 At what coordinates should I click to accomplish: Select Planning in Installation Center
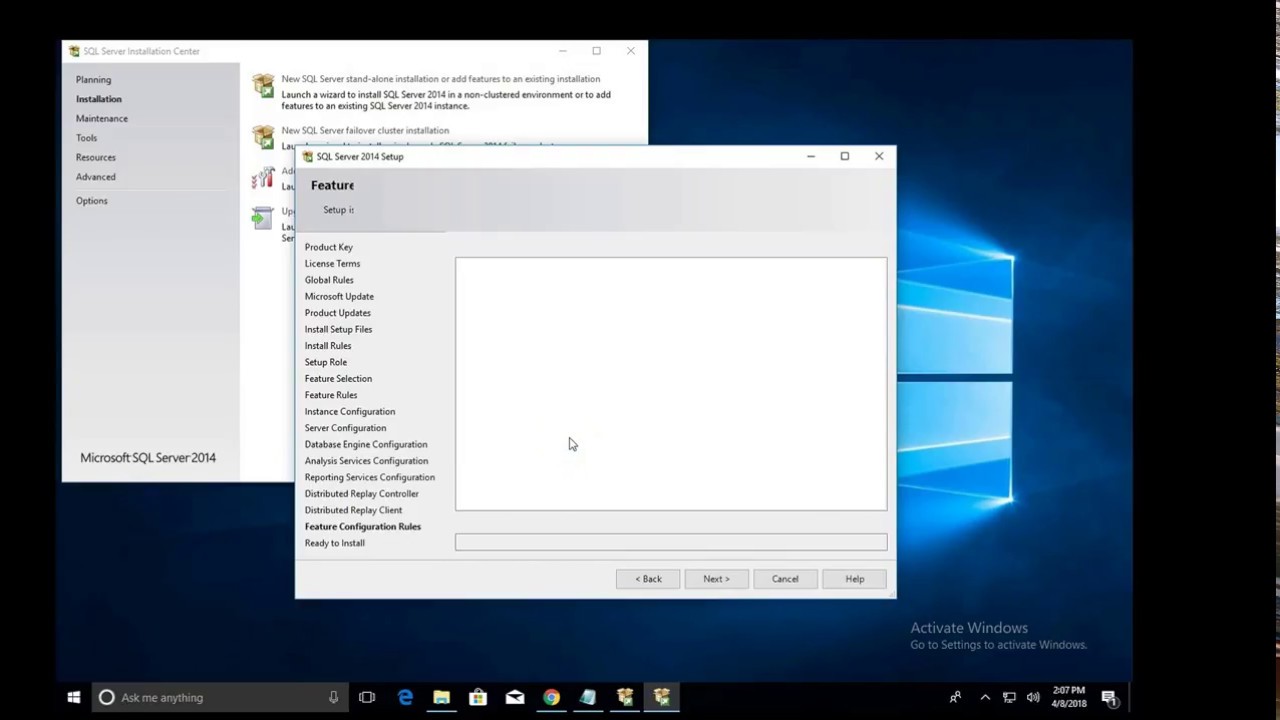[93, 80]
